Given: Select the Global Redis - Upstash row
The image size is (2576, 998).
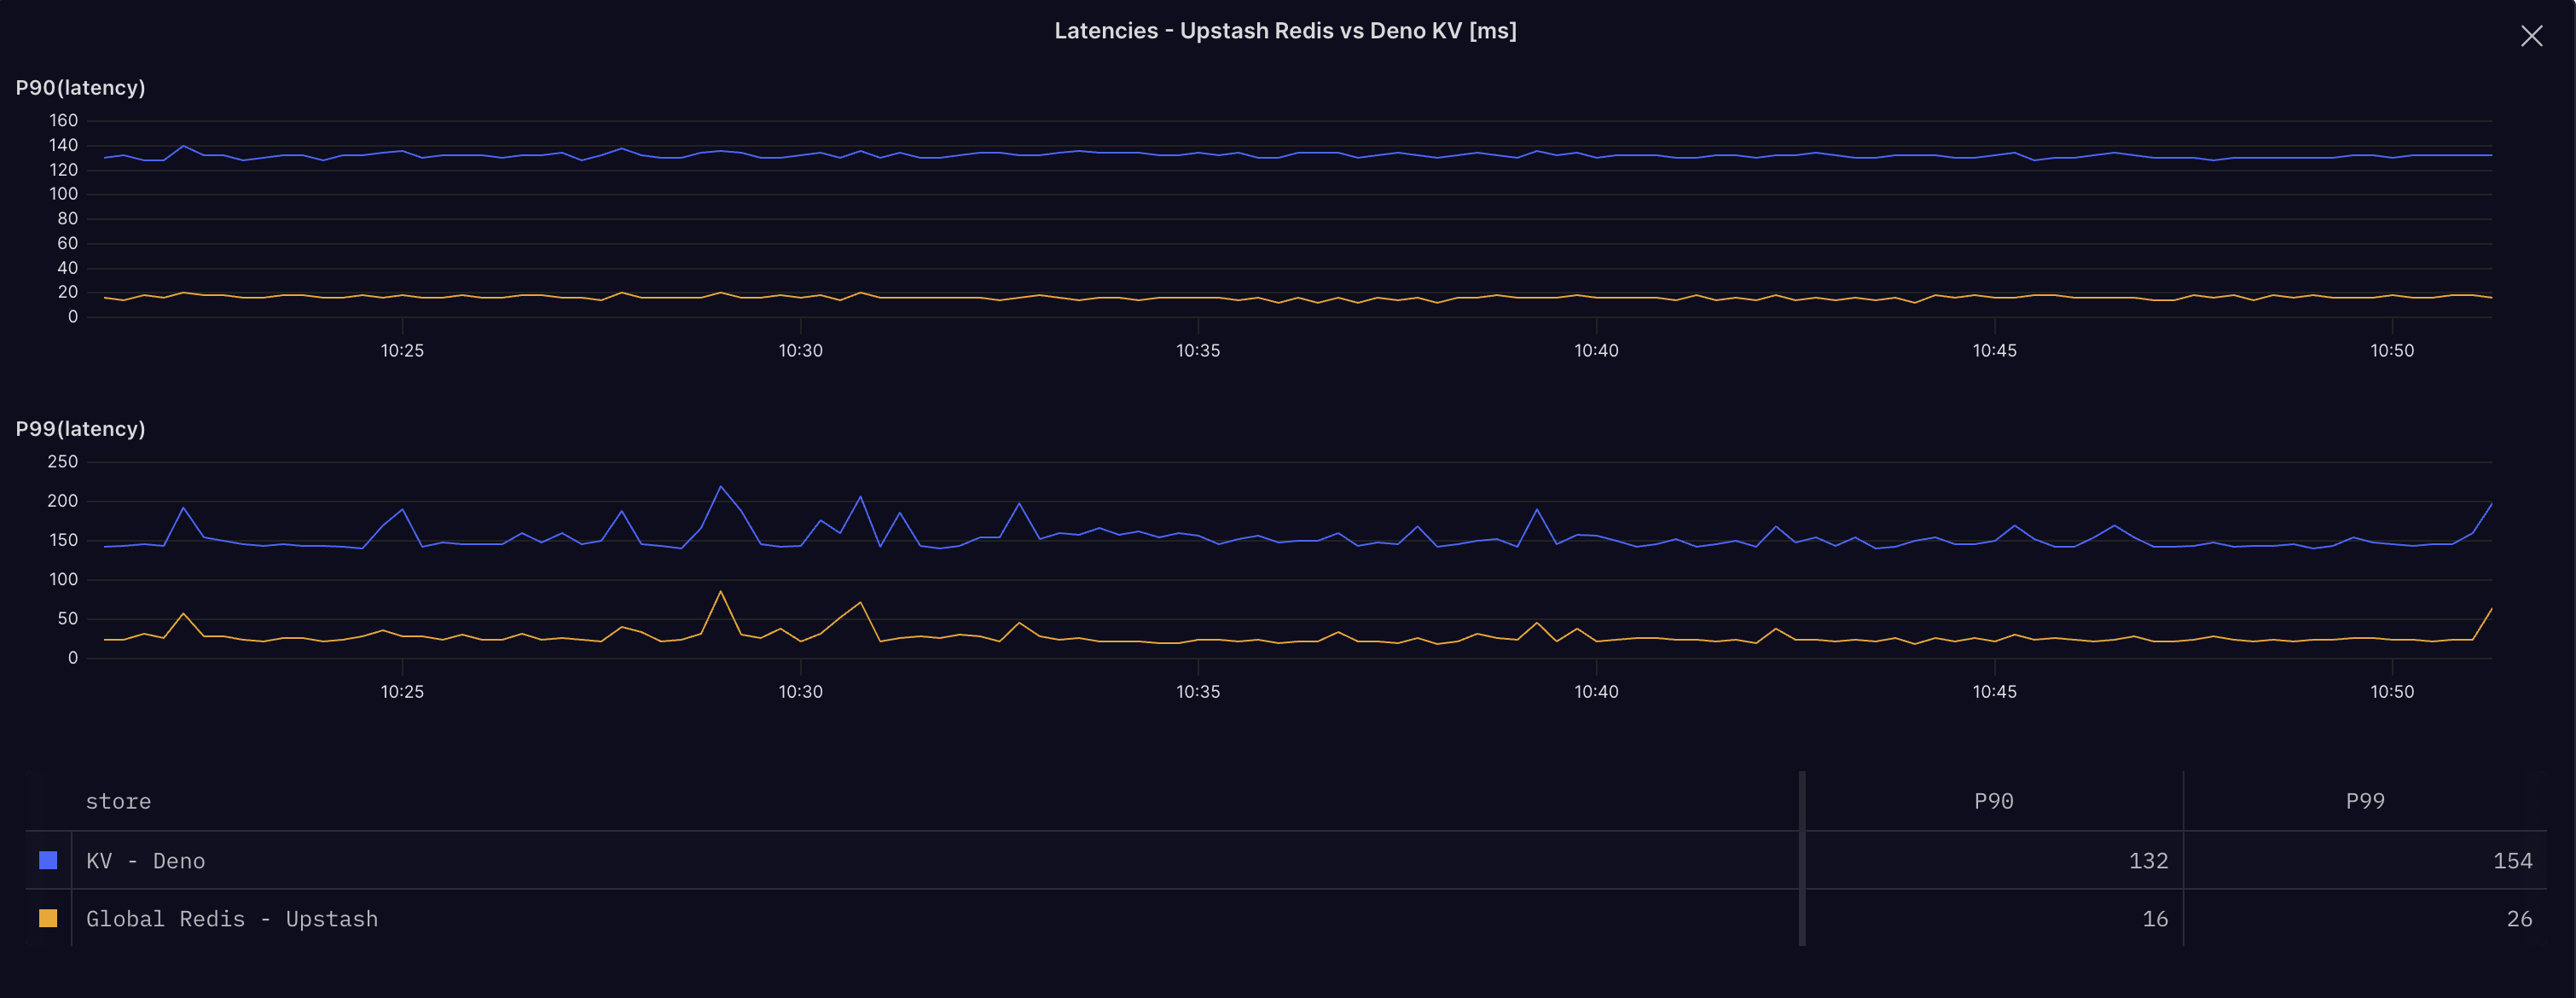Looking at the screenshot, I should coord(232,919).
